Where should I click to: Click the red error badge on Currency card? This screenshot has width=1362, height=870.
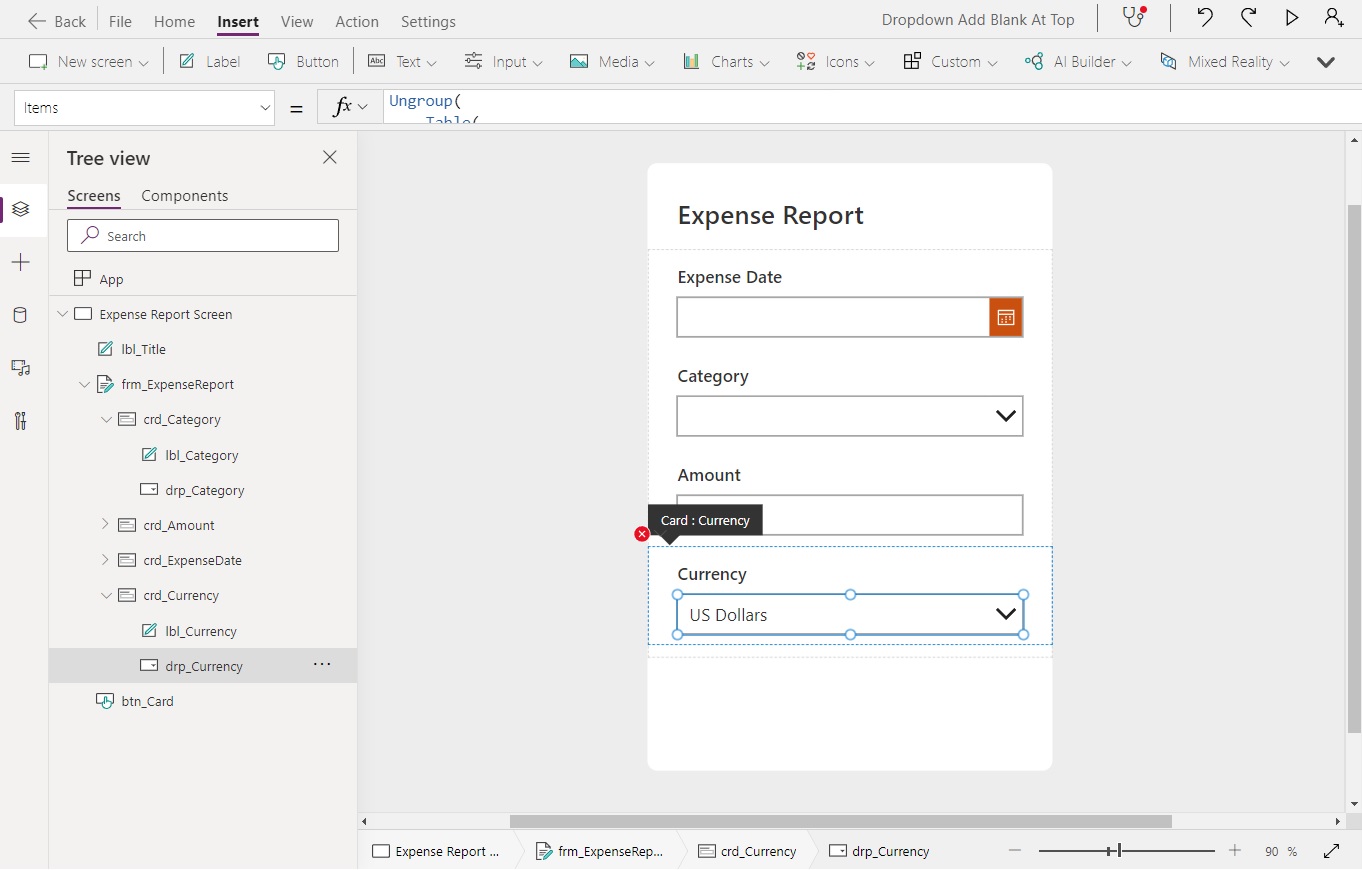(641, 534)
